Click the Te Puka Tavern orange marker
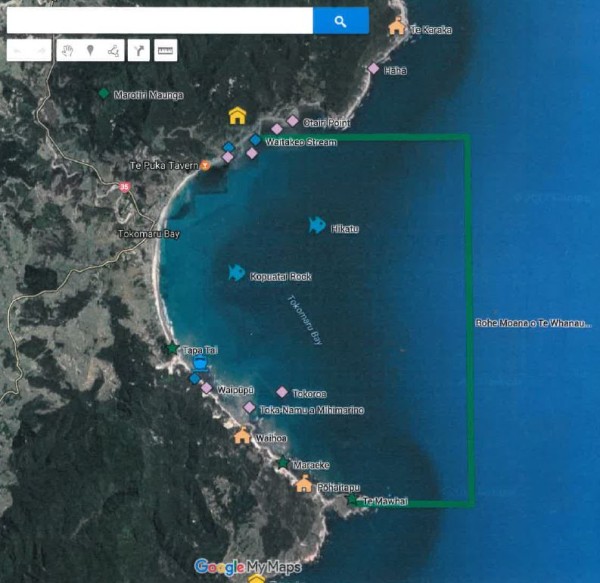The image size is (600, 583). [205, 164]
